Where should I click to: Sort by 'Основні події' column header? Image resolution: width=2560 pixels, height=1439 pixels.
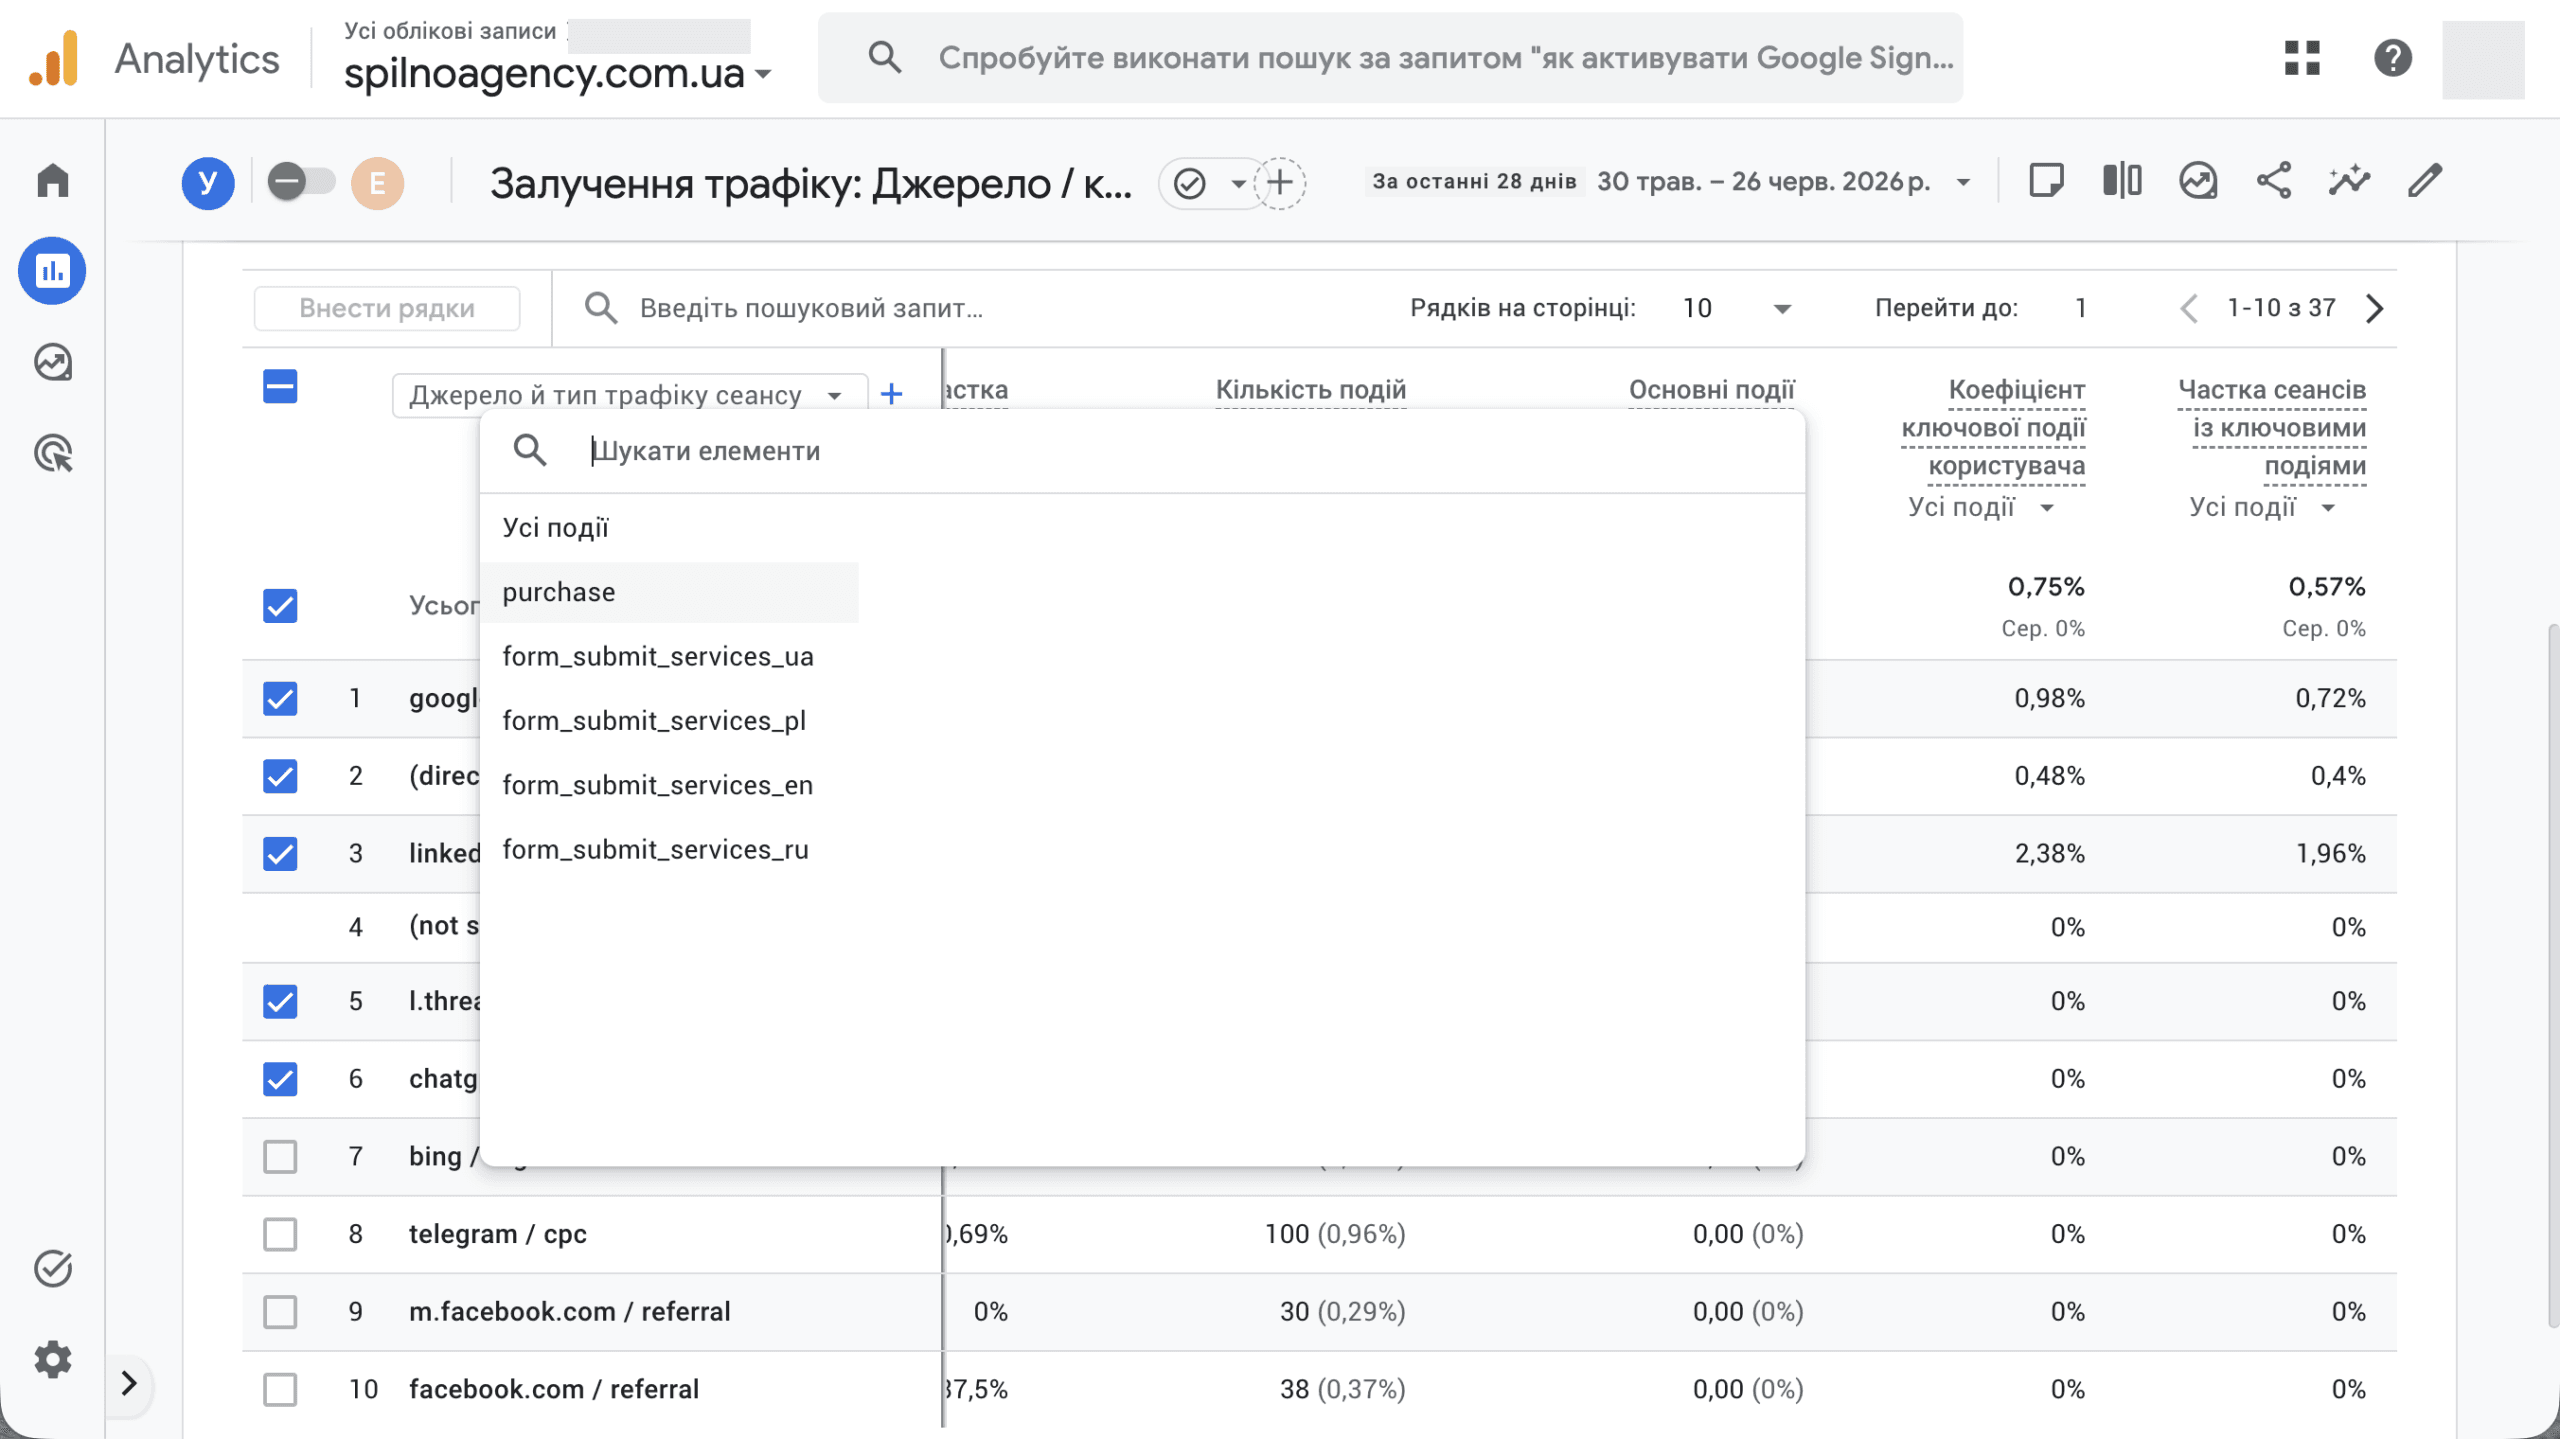(x=1712, y=390)
